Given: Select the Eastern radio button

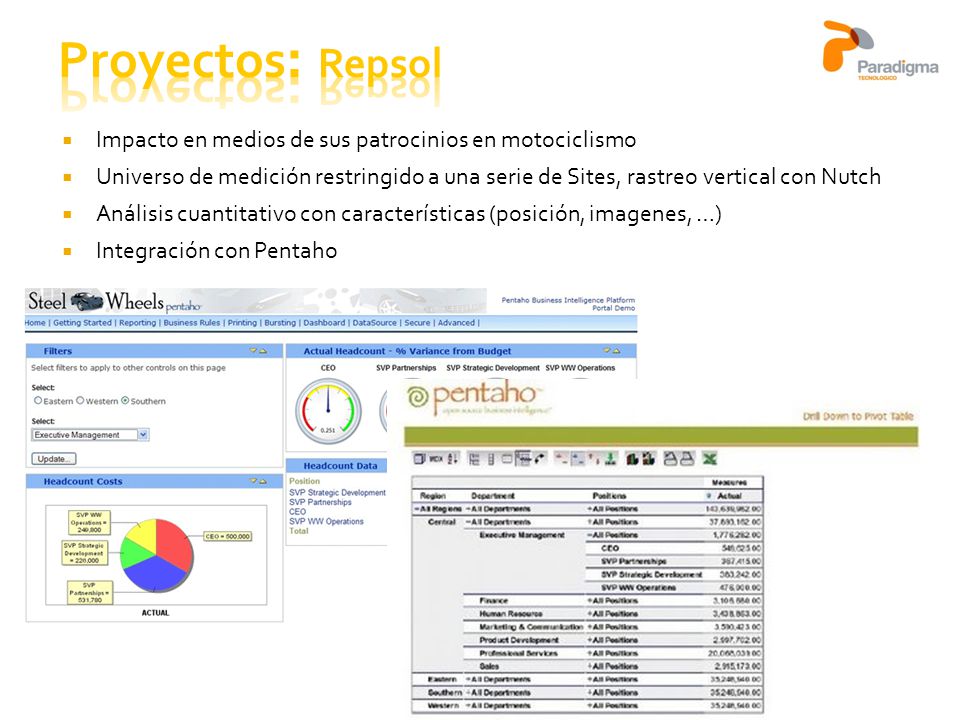Looking at the screenshot, I should [38, 400].
